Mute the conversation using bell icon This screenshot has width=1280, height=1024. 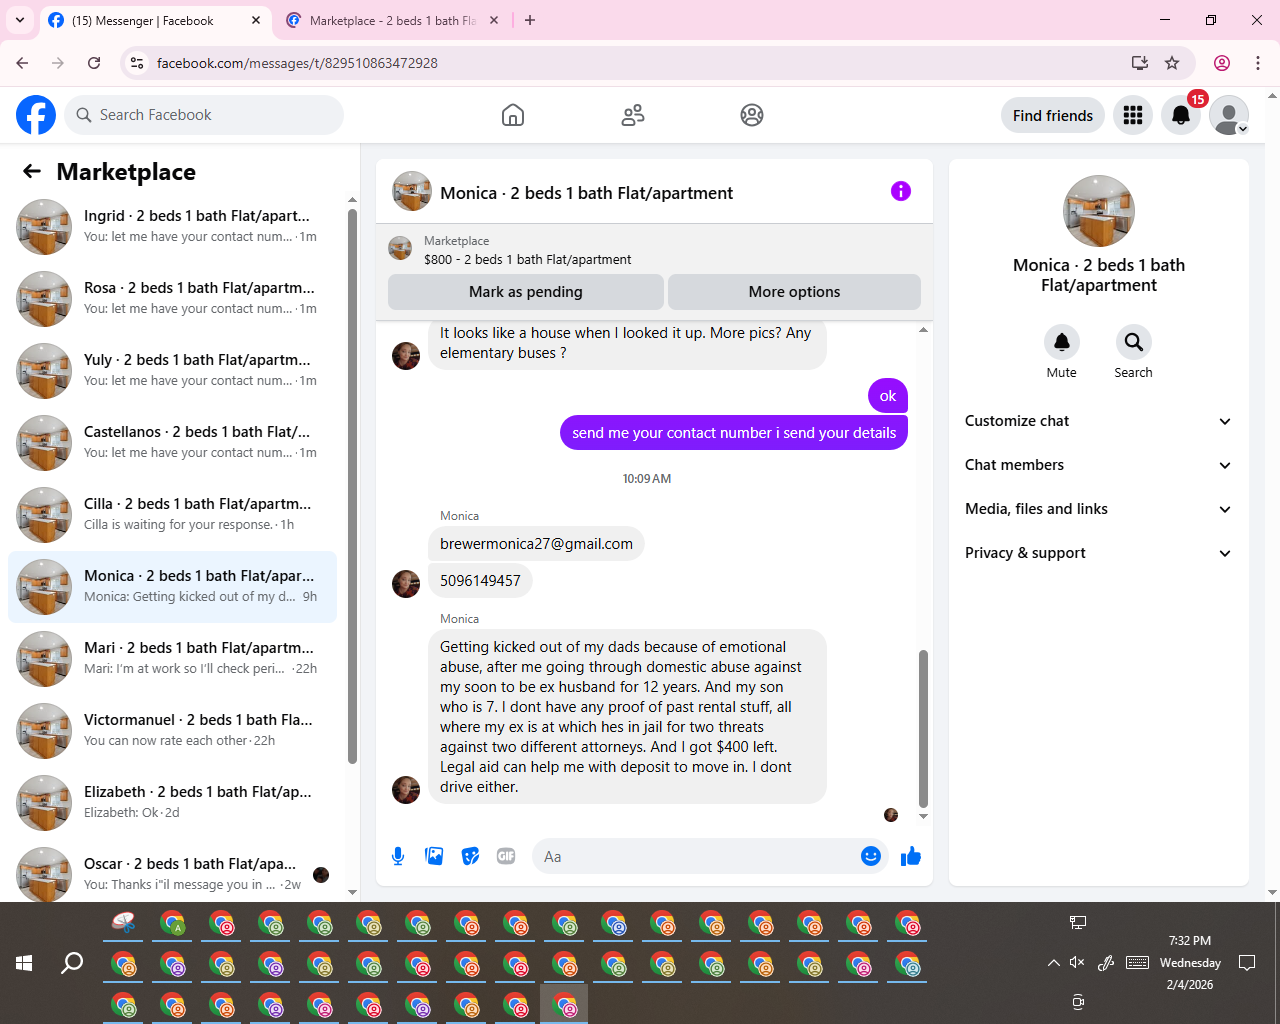(x=1062, y=342)
